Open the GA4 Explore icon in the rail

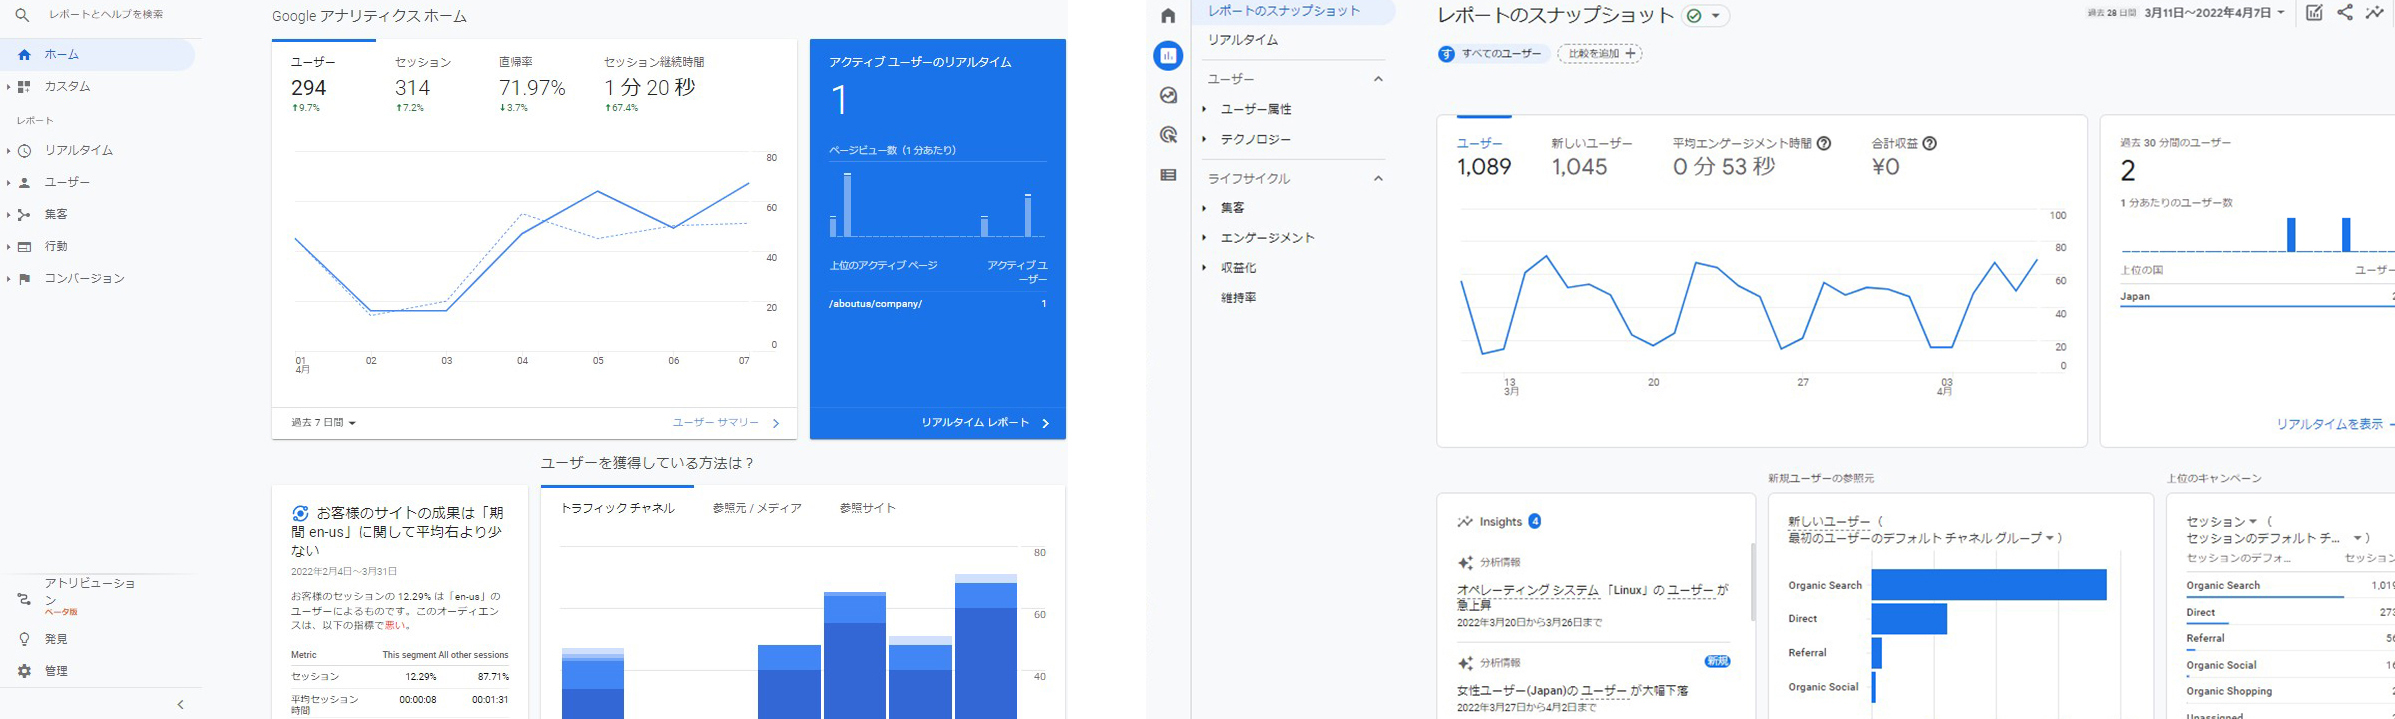[x=1168, y=96]
